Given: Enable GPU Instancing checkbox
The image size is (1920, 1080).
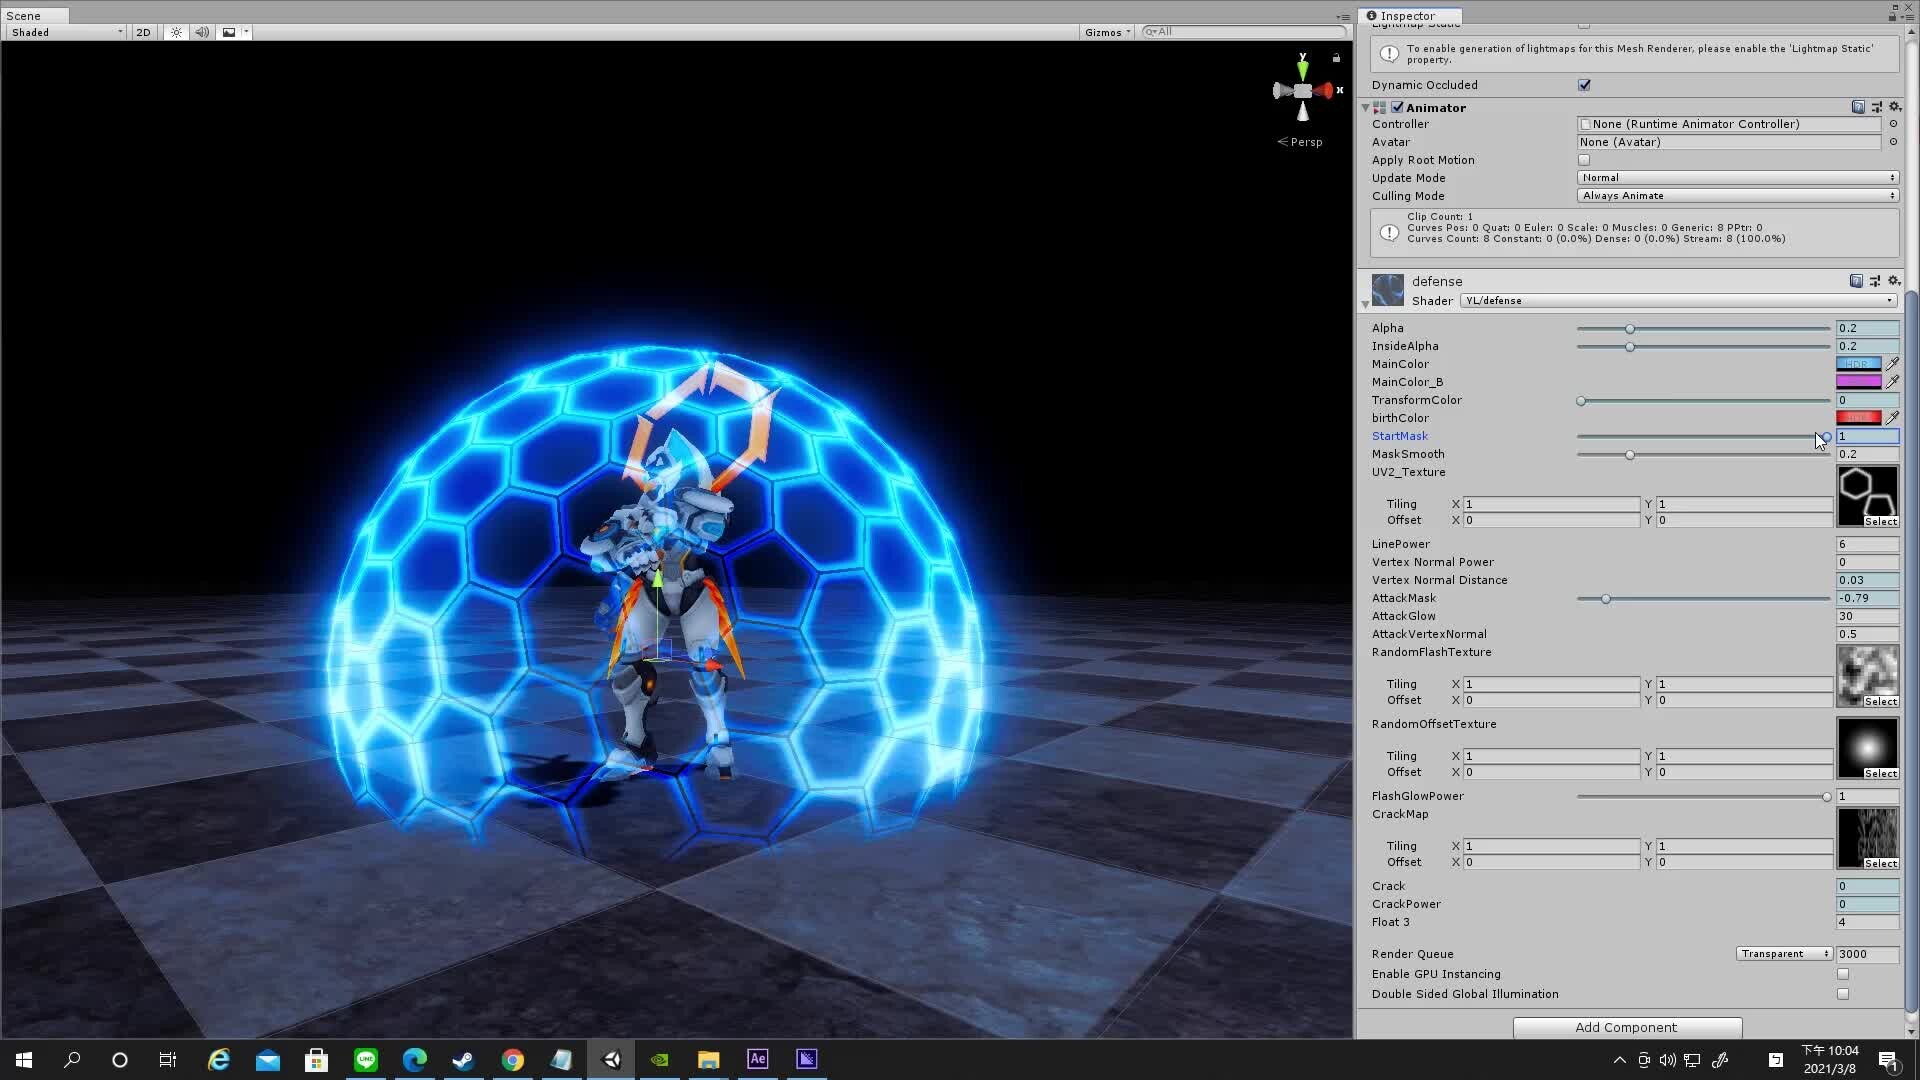Looking at the screenshot, I should coord(1841,973).
